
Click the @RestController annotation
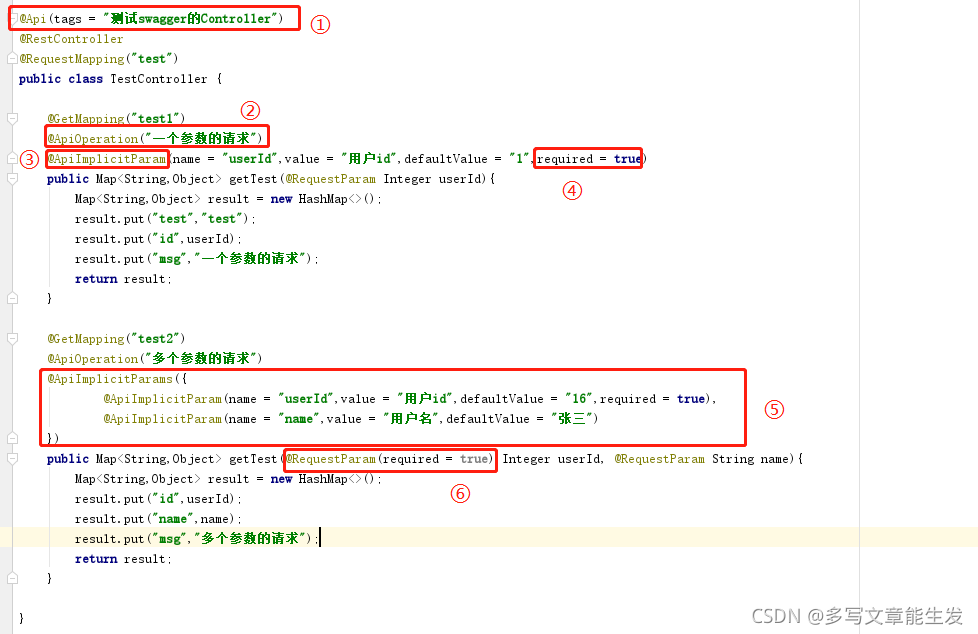tap(71, 39)
